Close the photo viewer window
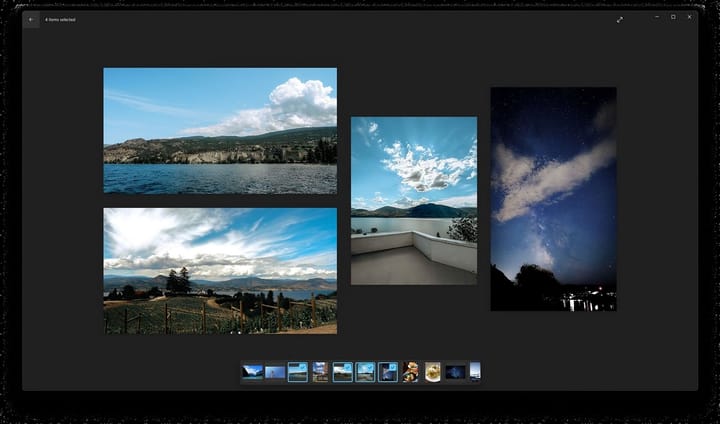720x424 pixels. tap(689, 17)
